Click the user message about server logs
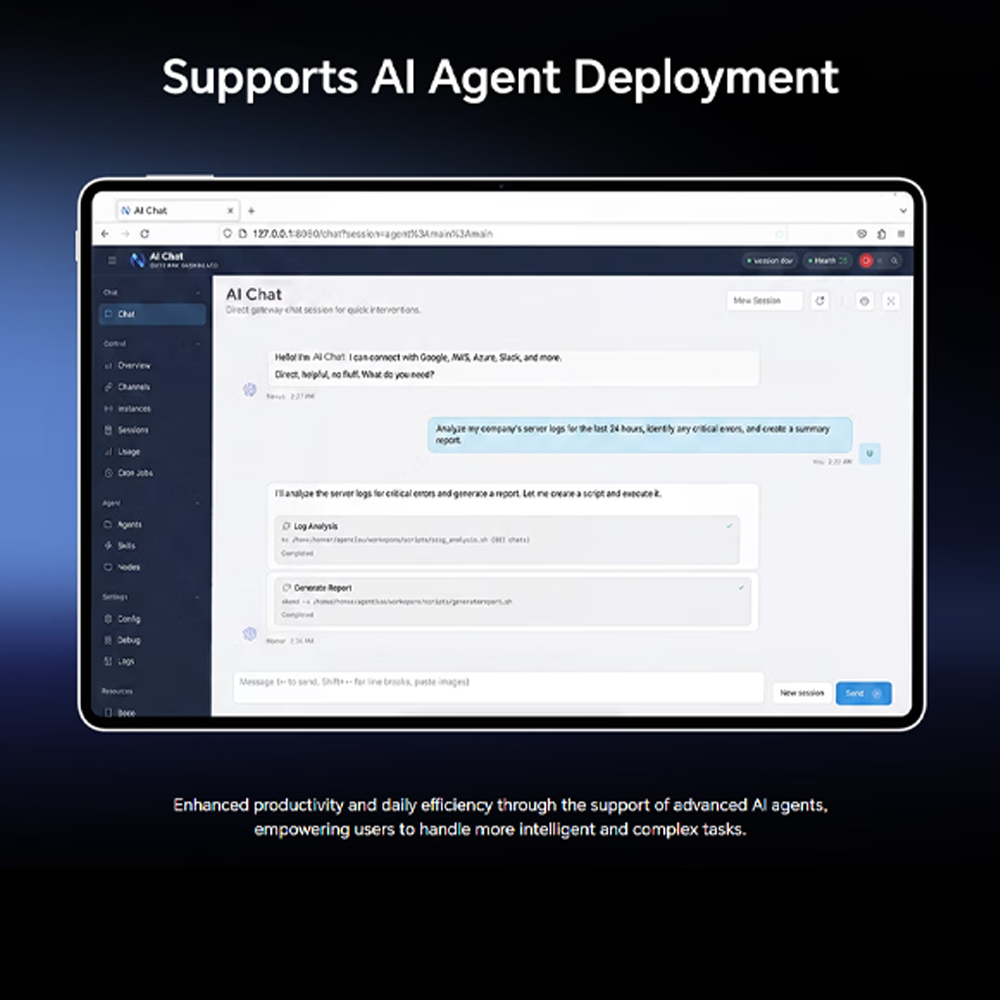Viewport: 1000px width, 1000px height. pos(640,435)
